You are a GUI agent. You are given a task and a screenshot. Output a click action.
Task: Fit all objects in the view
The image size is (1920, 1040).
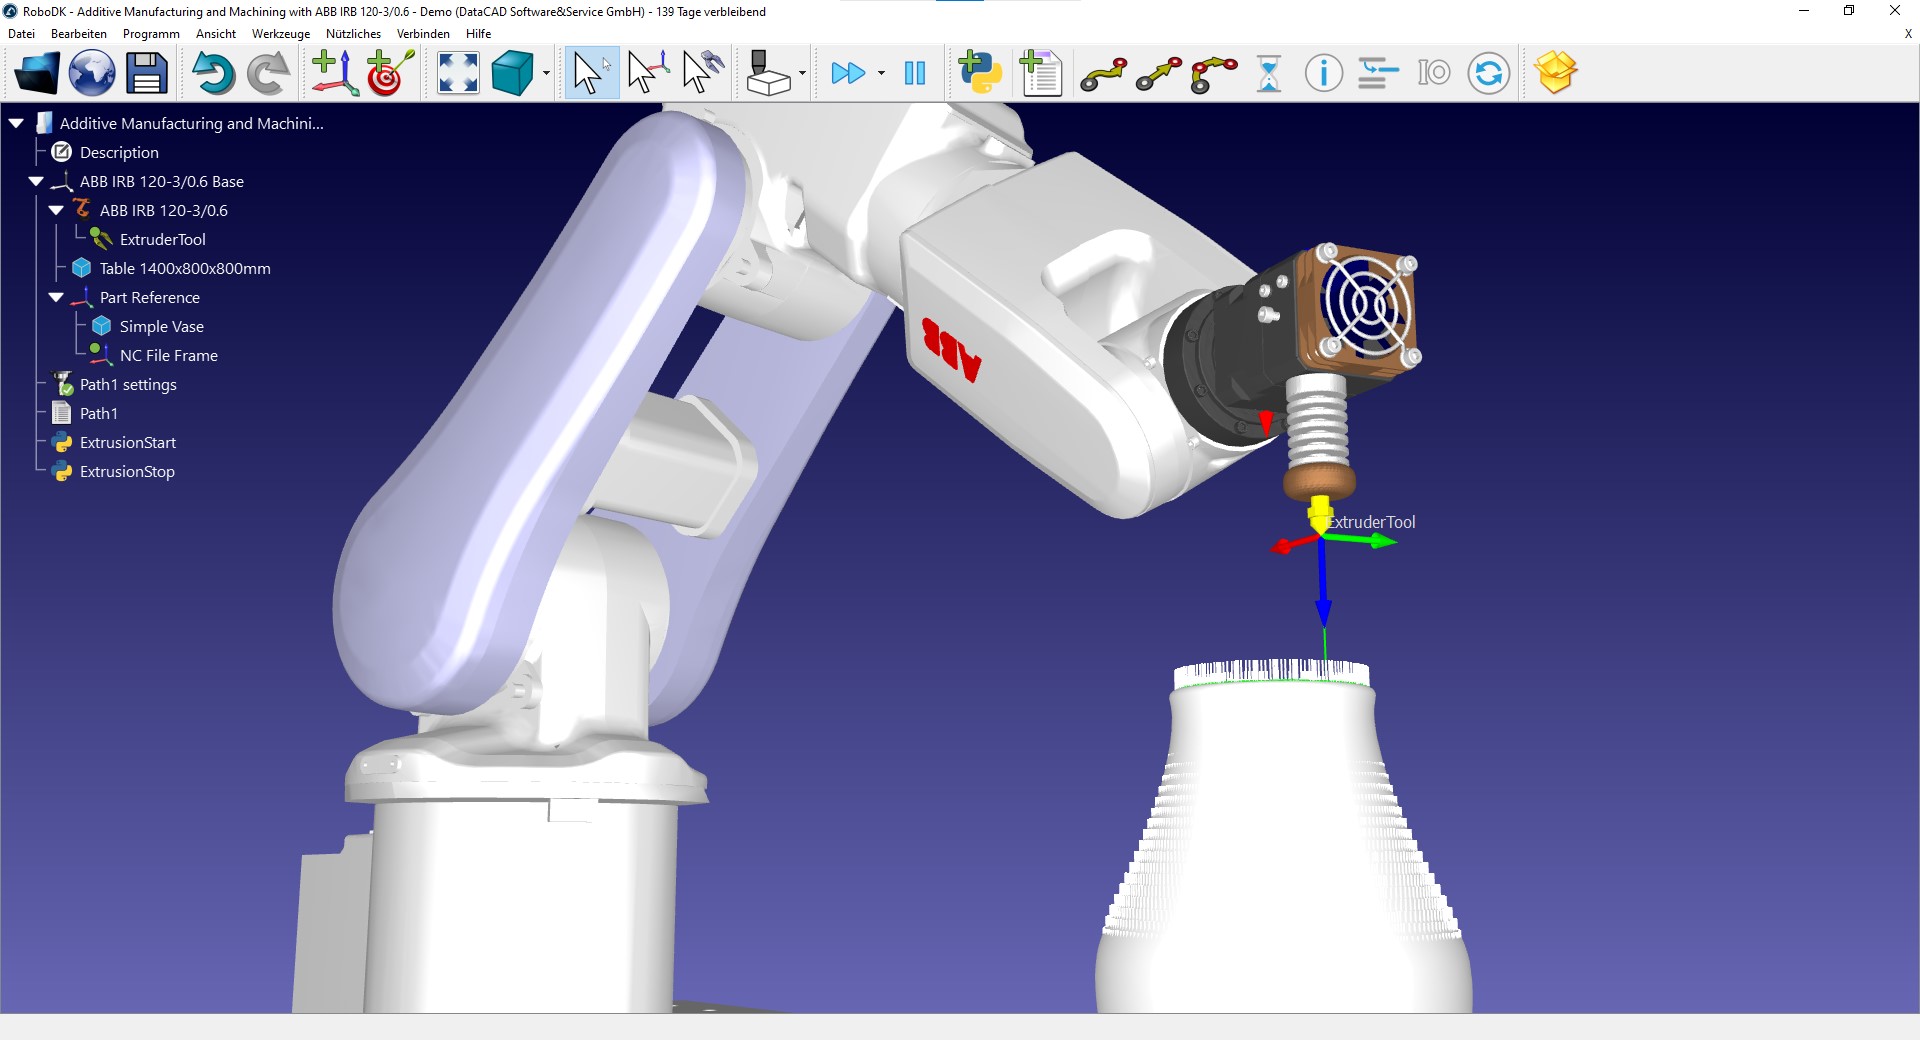[458, 73]
